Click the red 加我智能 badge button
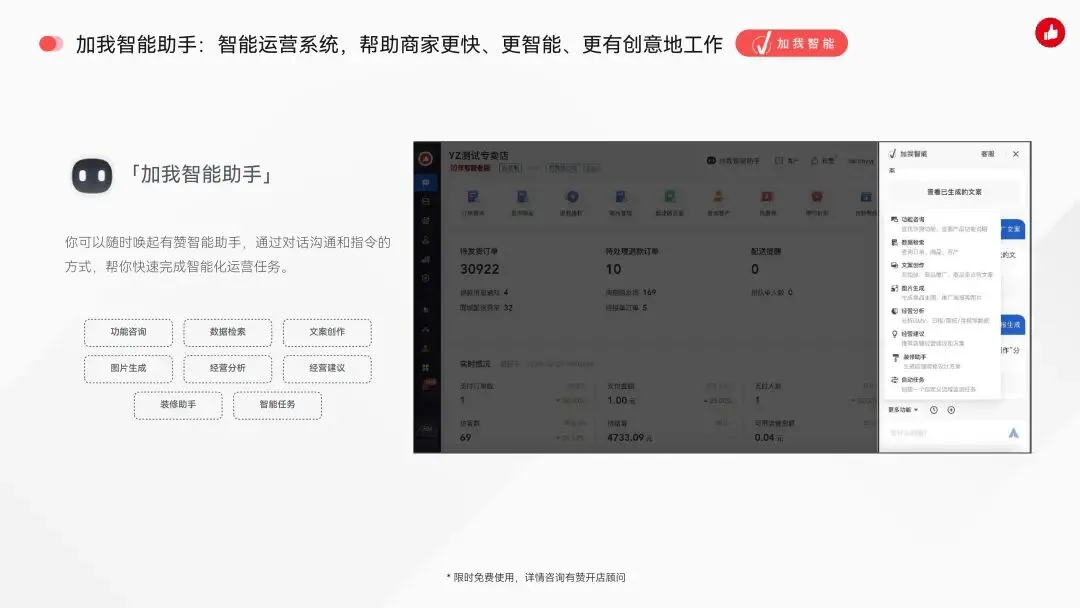 pyautogui.click(x=791, y=43)
